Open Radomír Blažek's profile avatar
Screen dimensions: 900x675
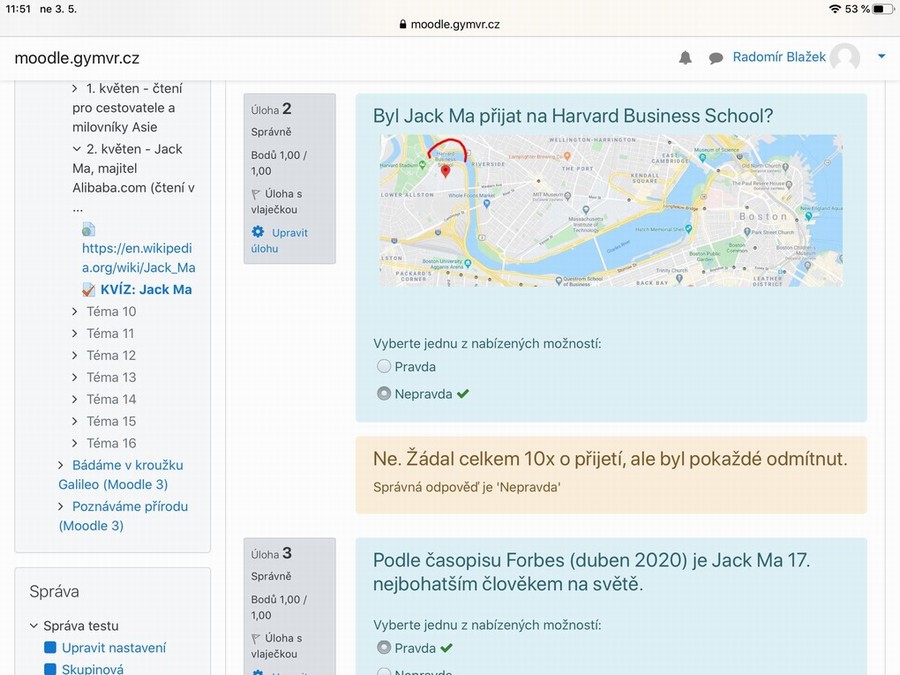click(x=845, y=57)
